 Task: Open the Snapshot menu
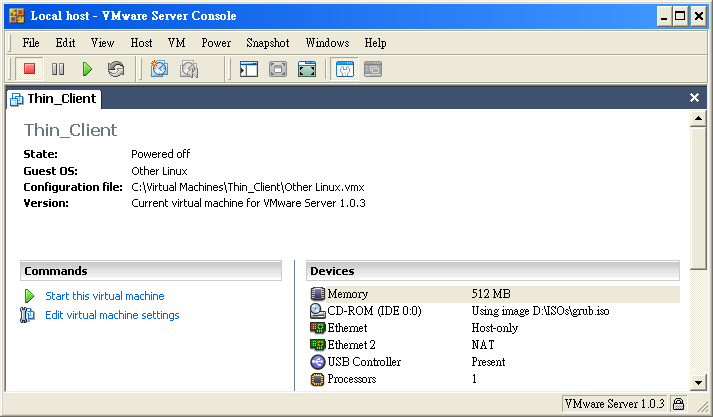click(x=267, y=43)
